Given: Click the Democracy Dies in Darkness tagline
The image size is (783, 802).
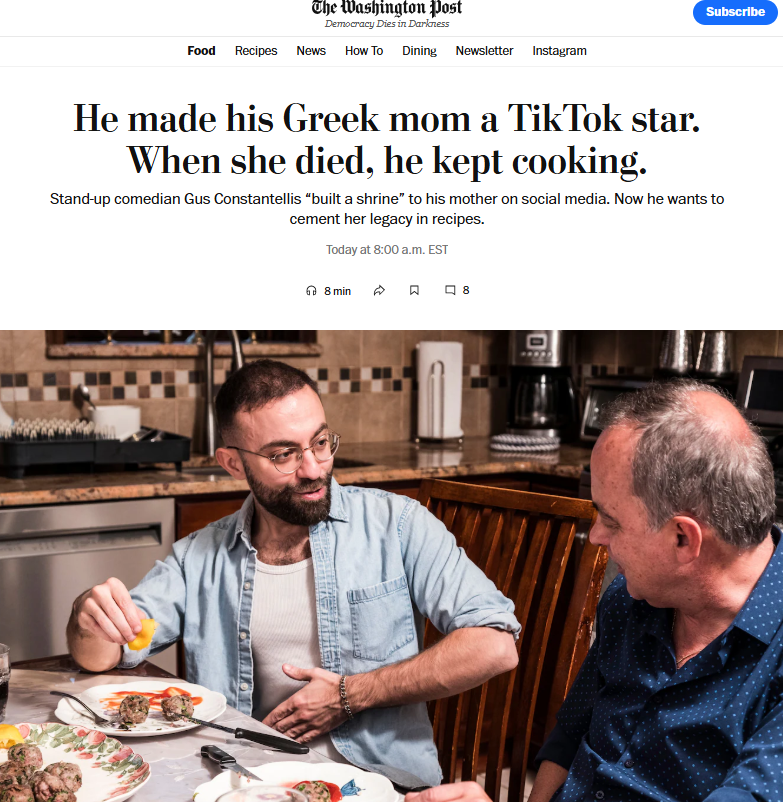Looking at the screenshot, I should click(387, 24).
